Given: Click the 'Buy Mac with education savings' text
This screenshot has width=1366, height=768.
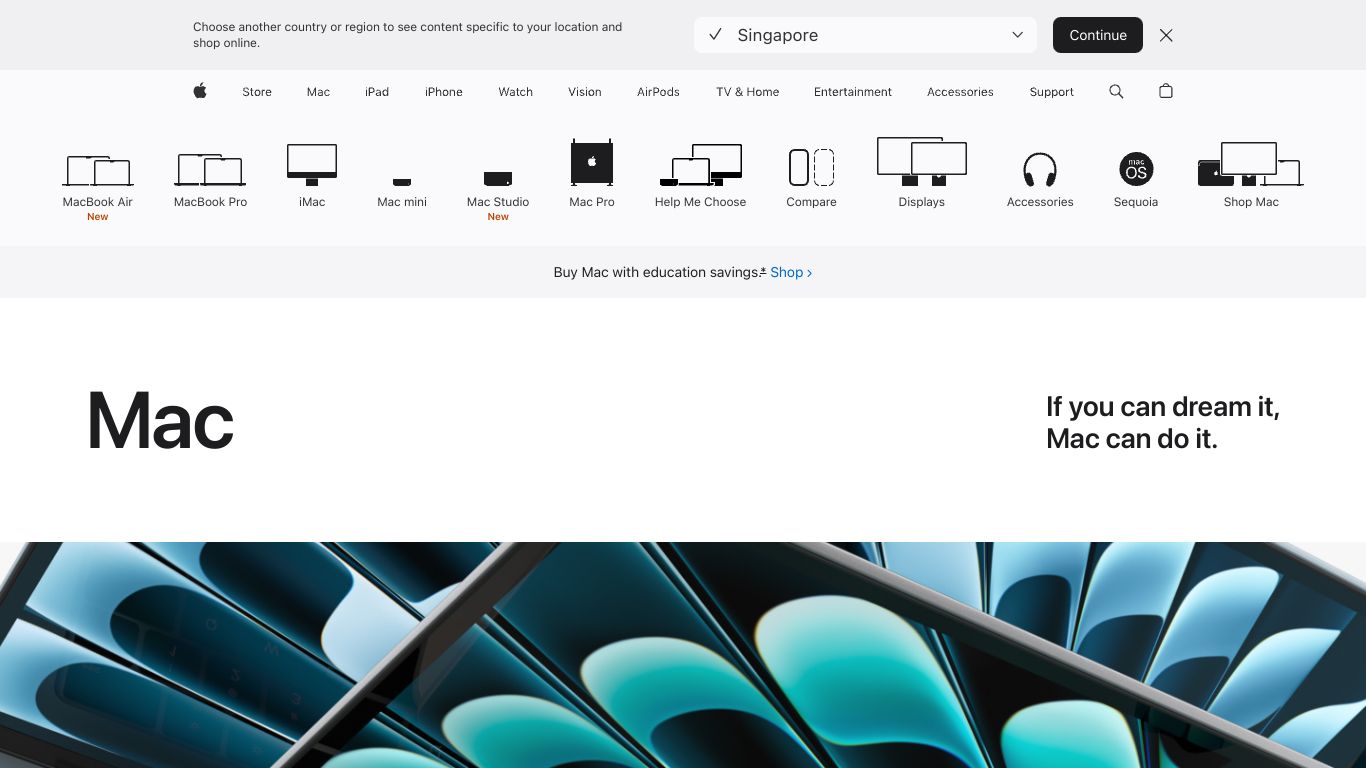Looking at the screenshot, I should tap(656, 272).
